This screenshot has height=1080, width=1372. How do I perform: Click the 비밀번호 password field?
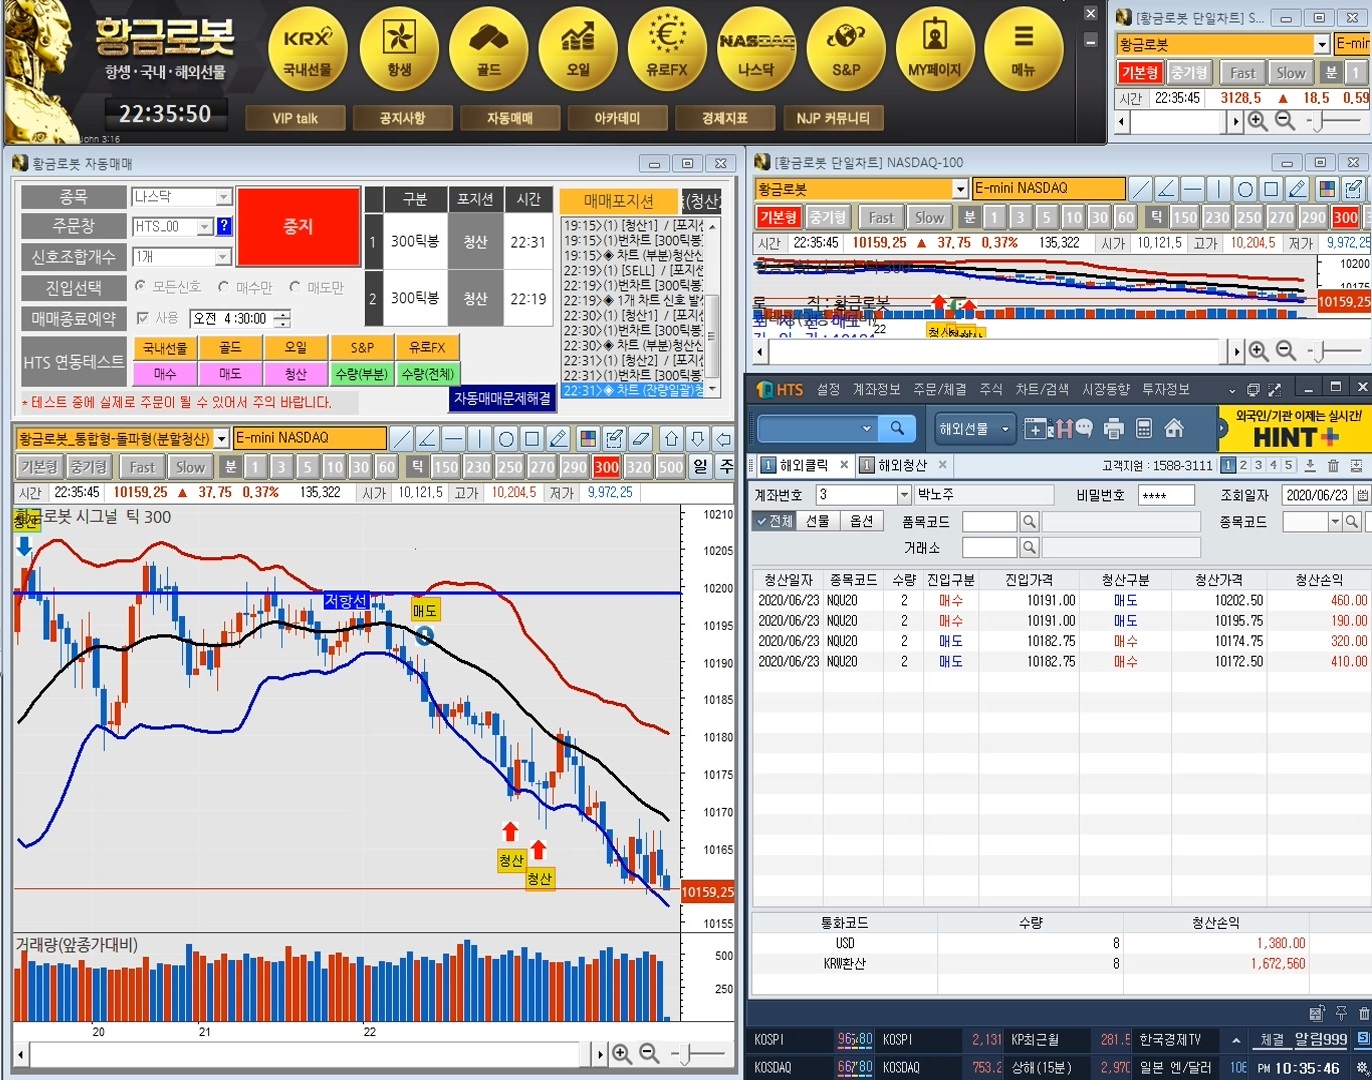1166,495
